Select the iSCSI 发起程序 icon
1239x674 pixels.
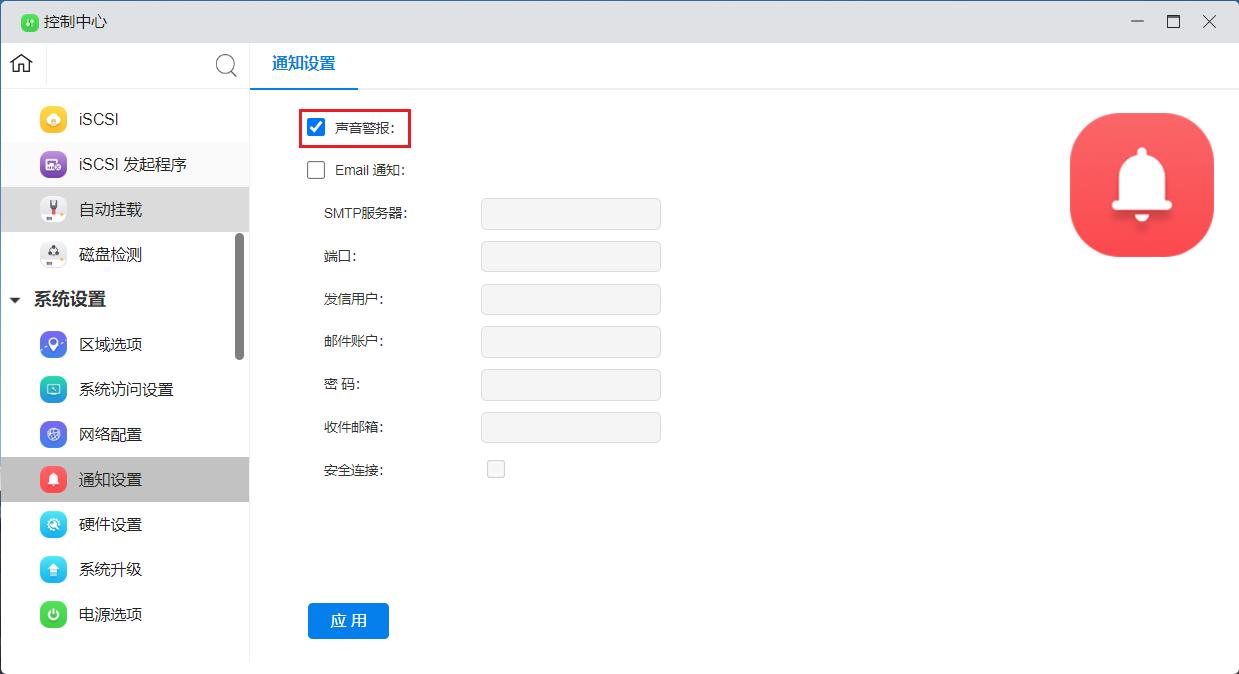(x=53, y=164)
